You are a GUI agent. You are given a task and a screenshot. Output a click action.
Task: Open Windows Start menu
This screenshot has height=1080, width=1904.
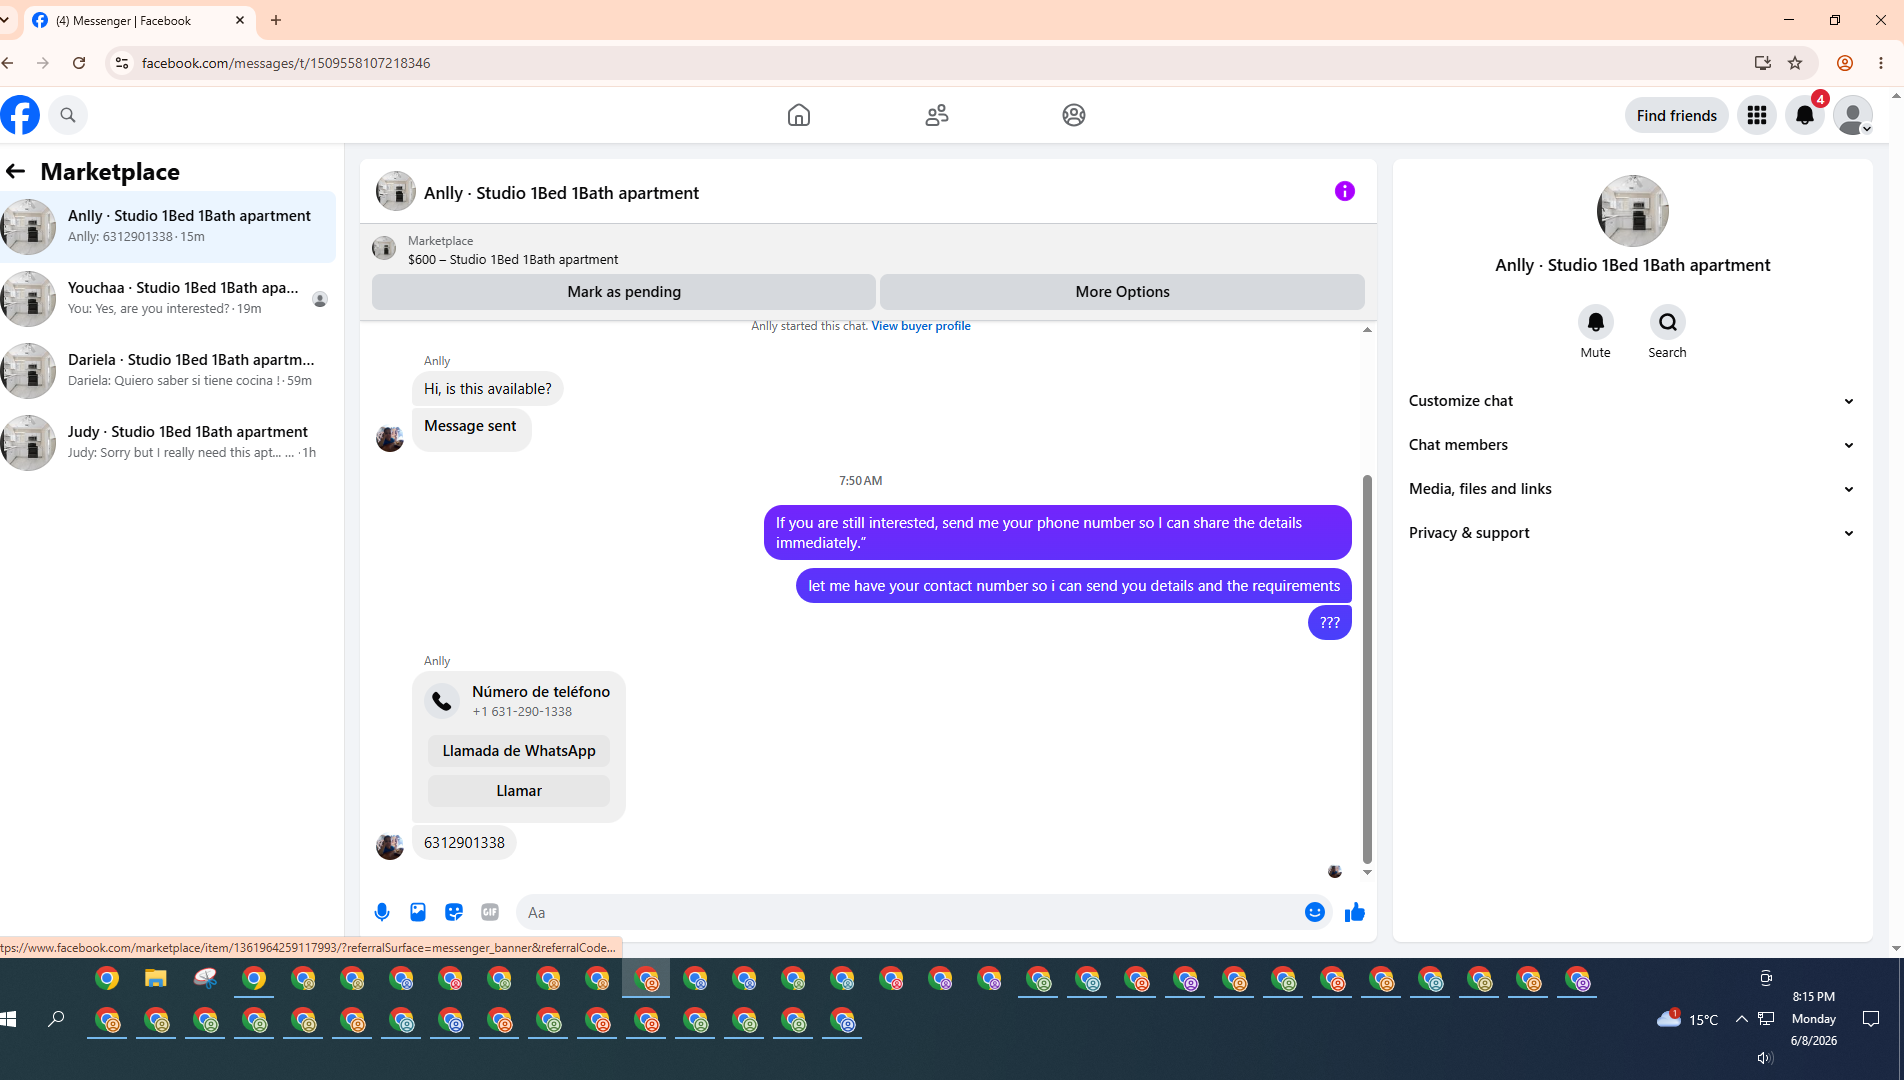pyautogui.click(x=9, y=1019)
